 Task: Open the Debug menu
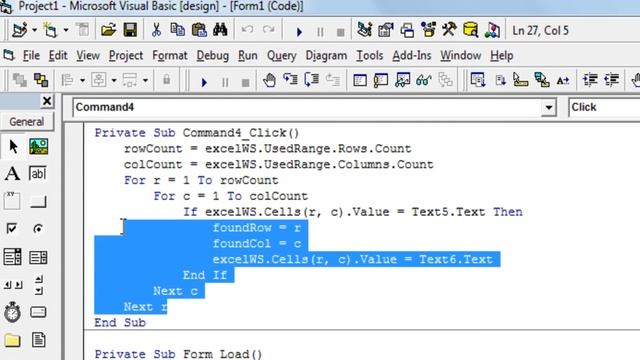coord(213,56)
